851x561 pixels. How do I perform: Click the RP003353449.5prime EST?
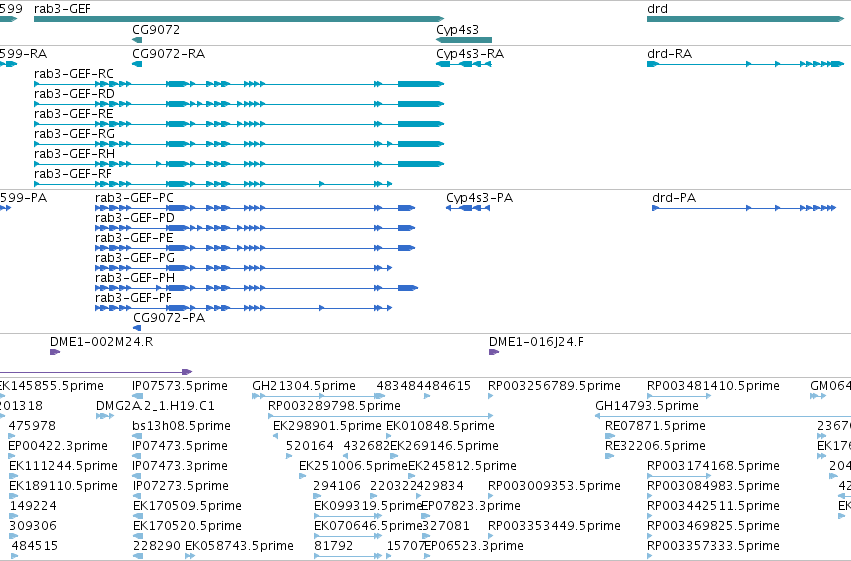coord(554,526)
